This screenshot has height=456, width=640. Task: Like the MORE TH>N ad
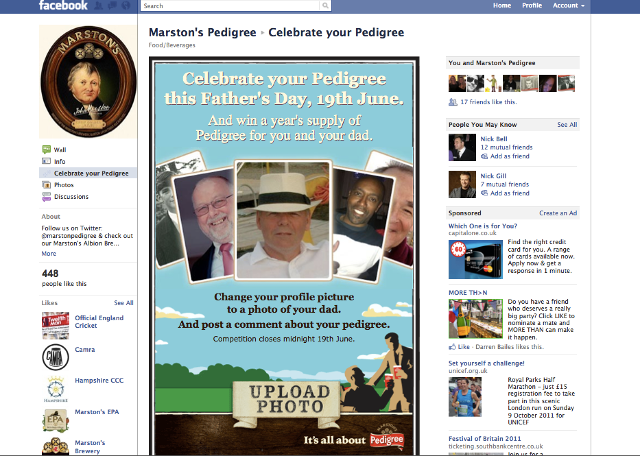(463, 347)
